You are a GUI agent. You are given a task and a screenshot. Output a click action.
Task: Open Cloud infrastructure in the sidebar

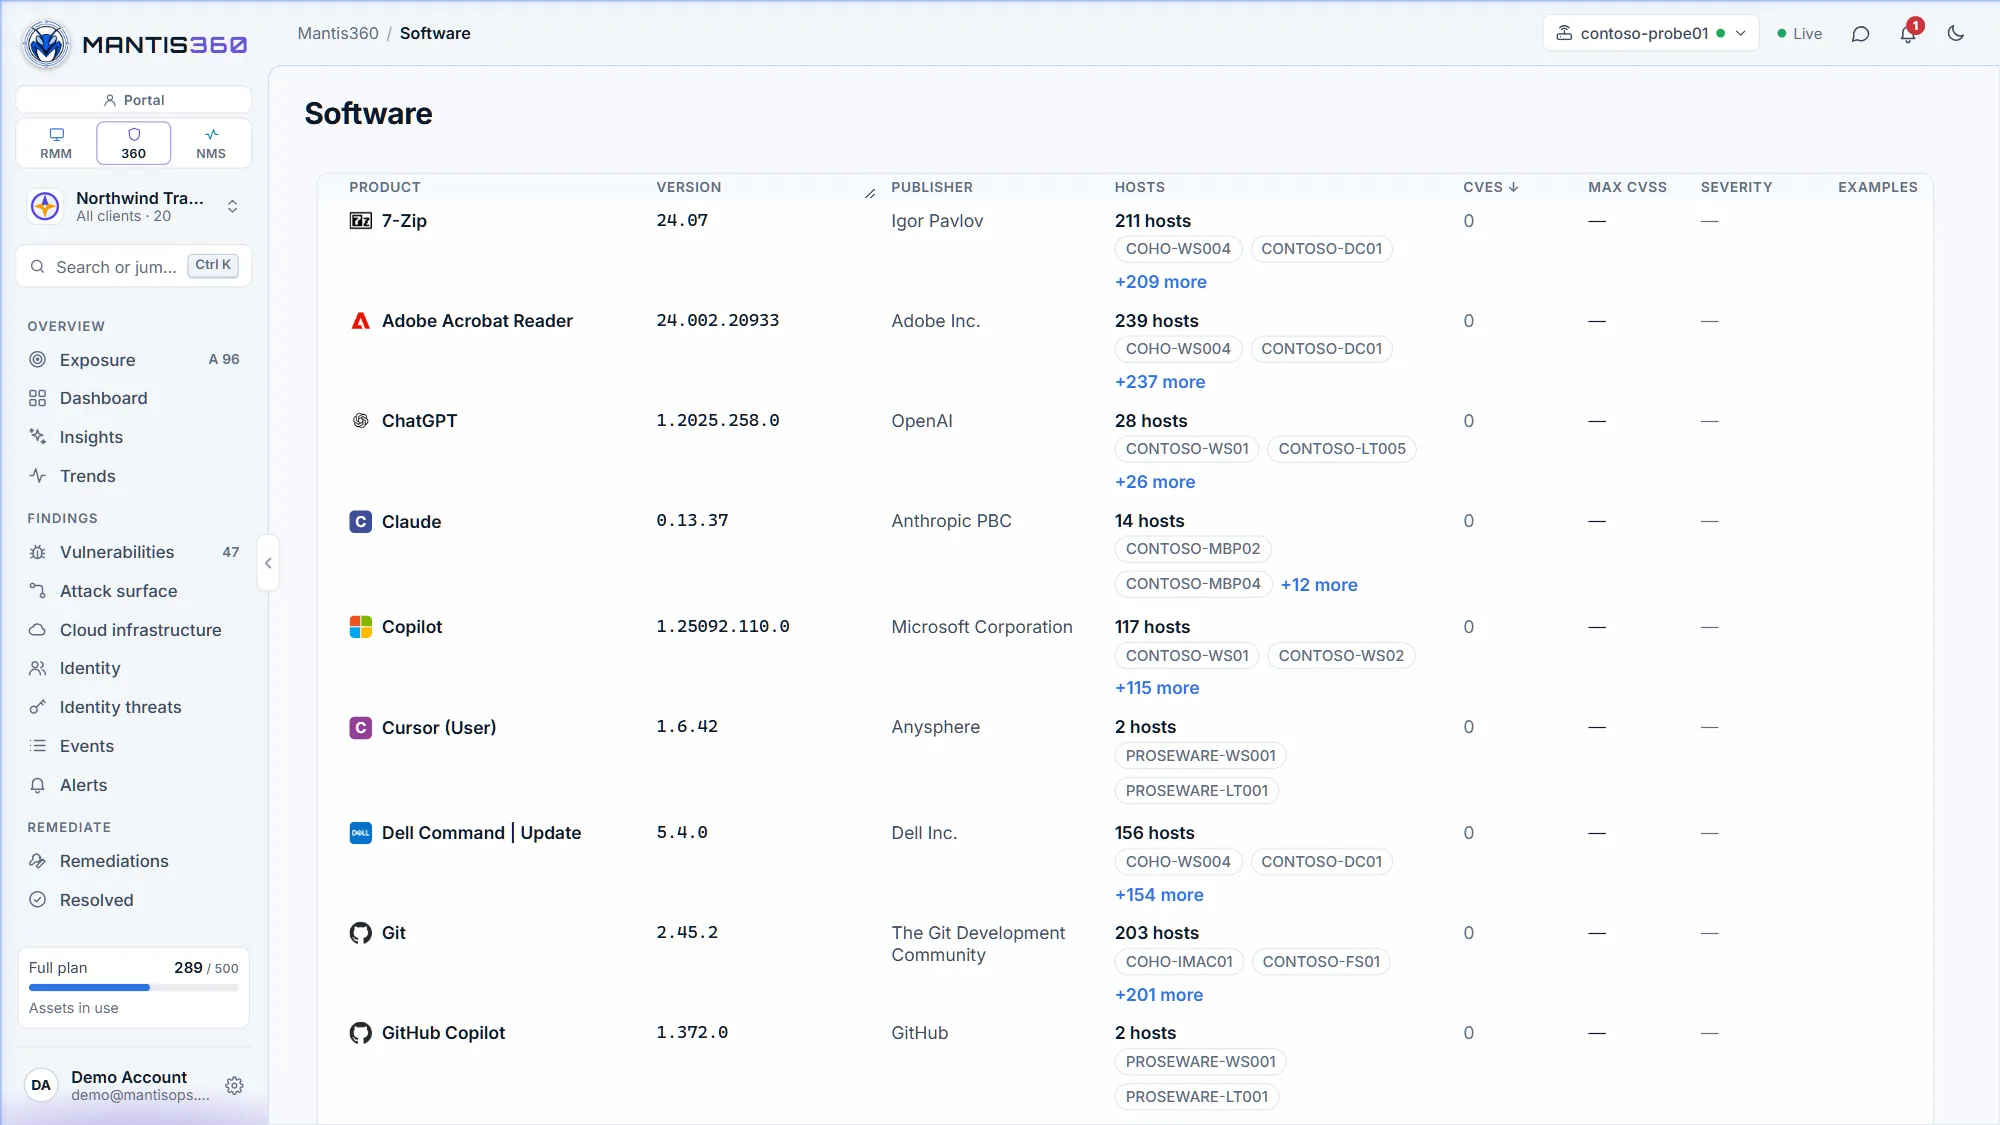pyautogui.click(x=134, y=630)
